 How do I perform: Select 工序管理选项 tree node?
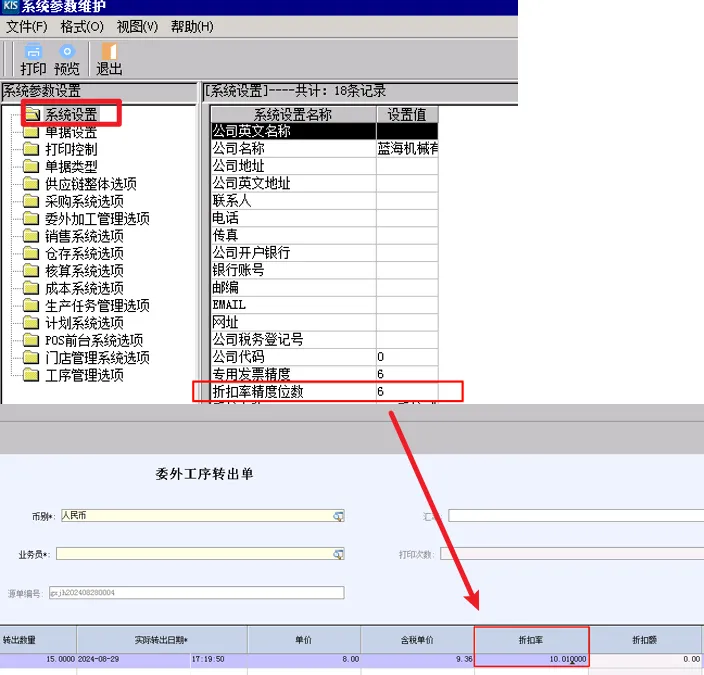[x=84, y=375]
